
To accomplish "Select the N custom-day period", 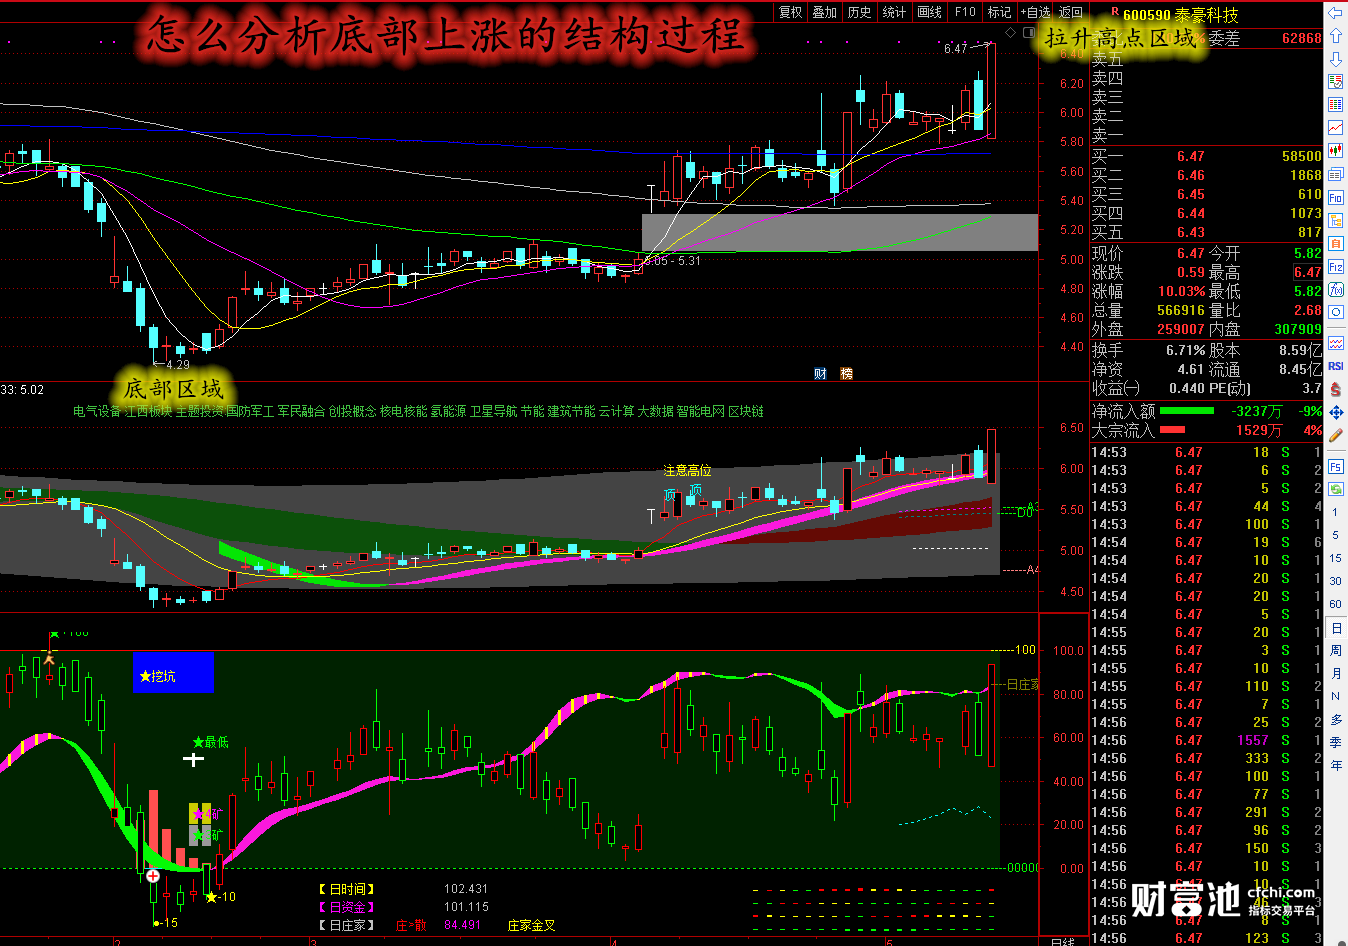I will pyautogui.click(x=1336, y=696).
